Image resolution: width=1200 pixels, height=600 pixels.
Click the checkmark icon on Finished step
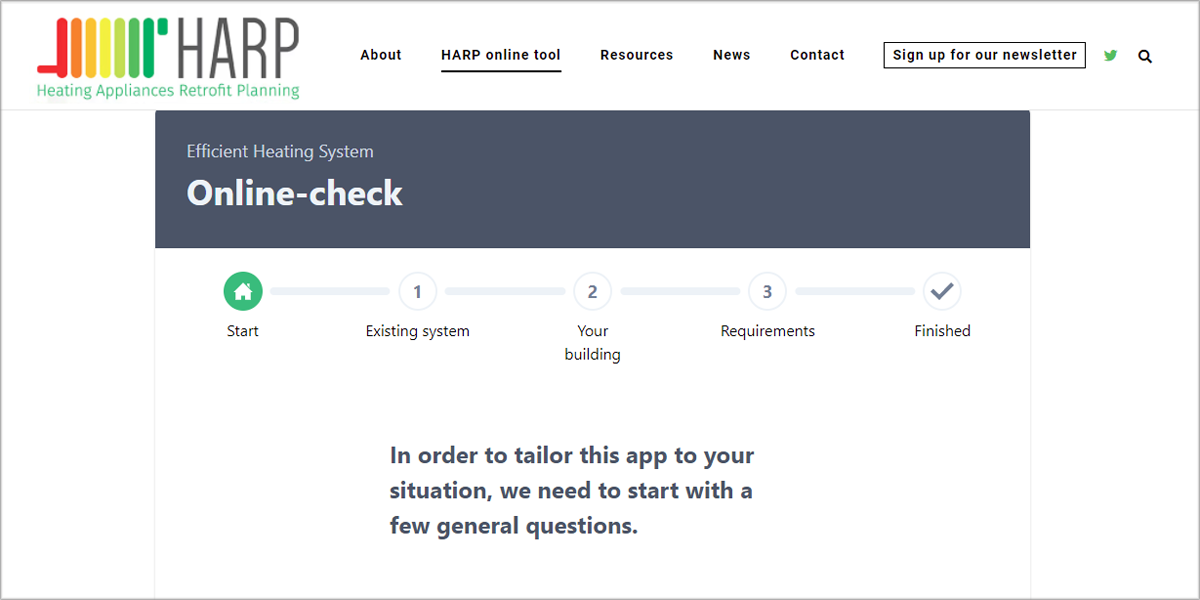(942, 291)
